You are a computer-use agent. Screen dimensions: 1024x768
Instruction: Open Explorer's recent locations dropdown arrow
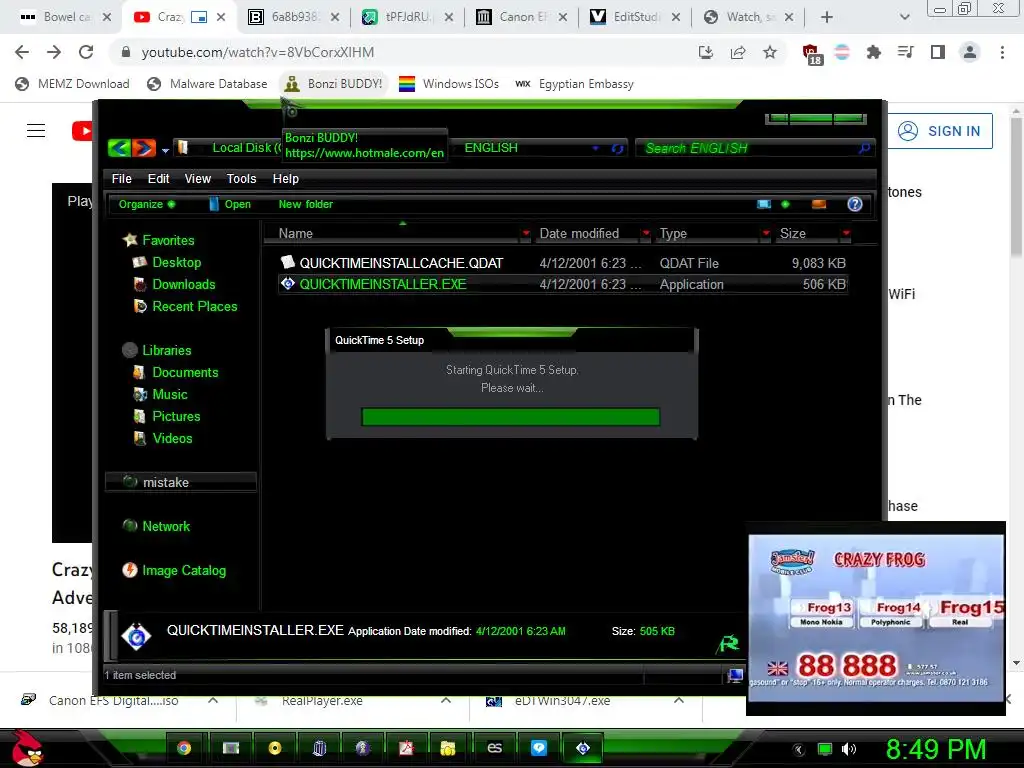pyautogui.click(x=165, y=150)
